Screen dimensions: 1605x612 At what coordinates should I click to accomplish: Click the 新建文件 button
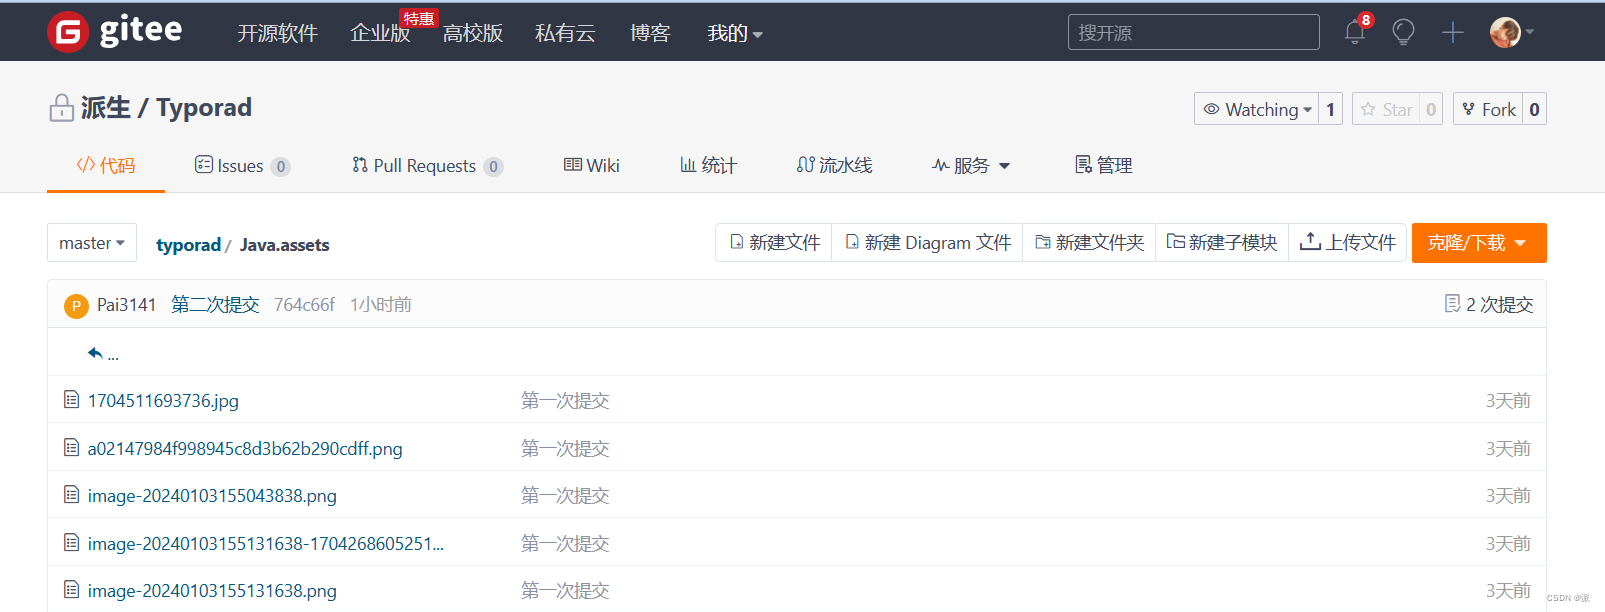(774, 243)
